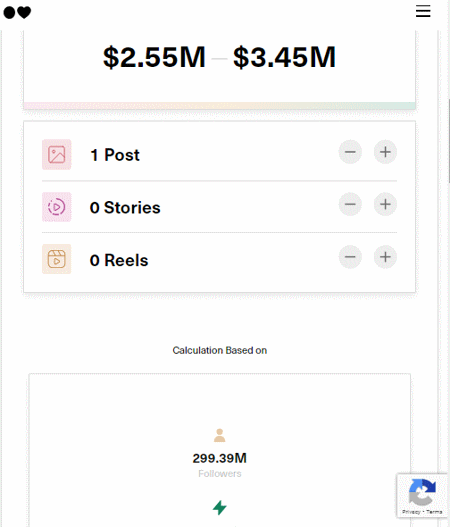Click the 299.39M followers count
450x527 pixels.
click(219, 458)
